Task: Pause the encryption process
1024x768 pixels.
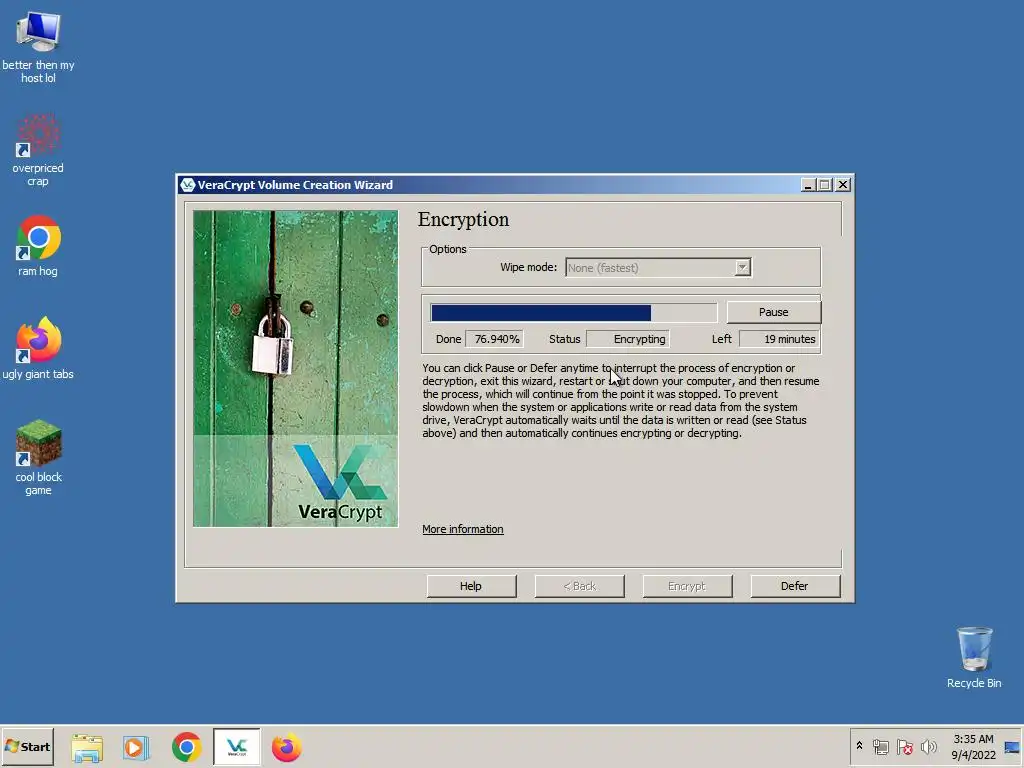Action: [x=773, y=312]
